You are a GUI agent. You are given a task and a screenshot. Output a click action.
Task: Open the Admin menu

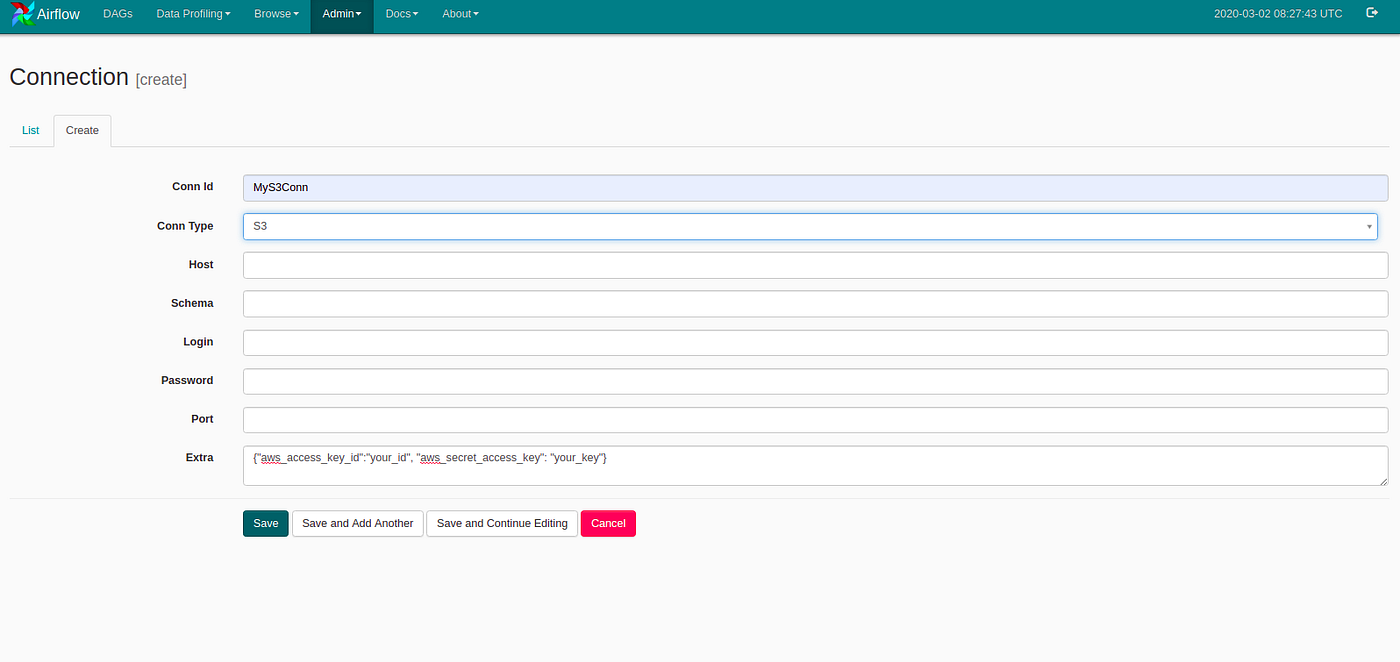pos(341,14)
